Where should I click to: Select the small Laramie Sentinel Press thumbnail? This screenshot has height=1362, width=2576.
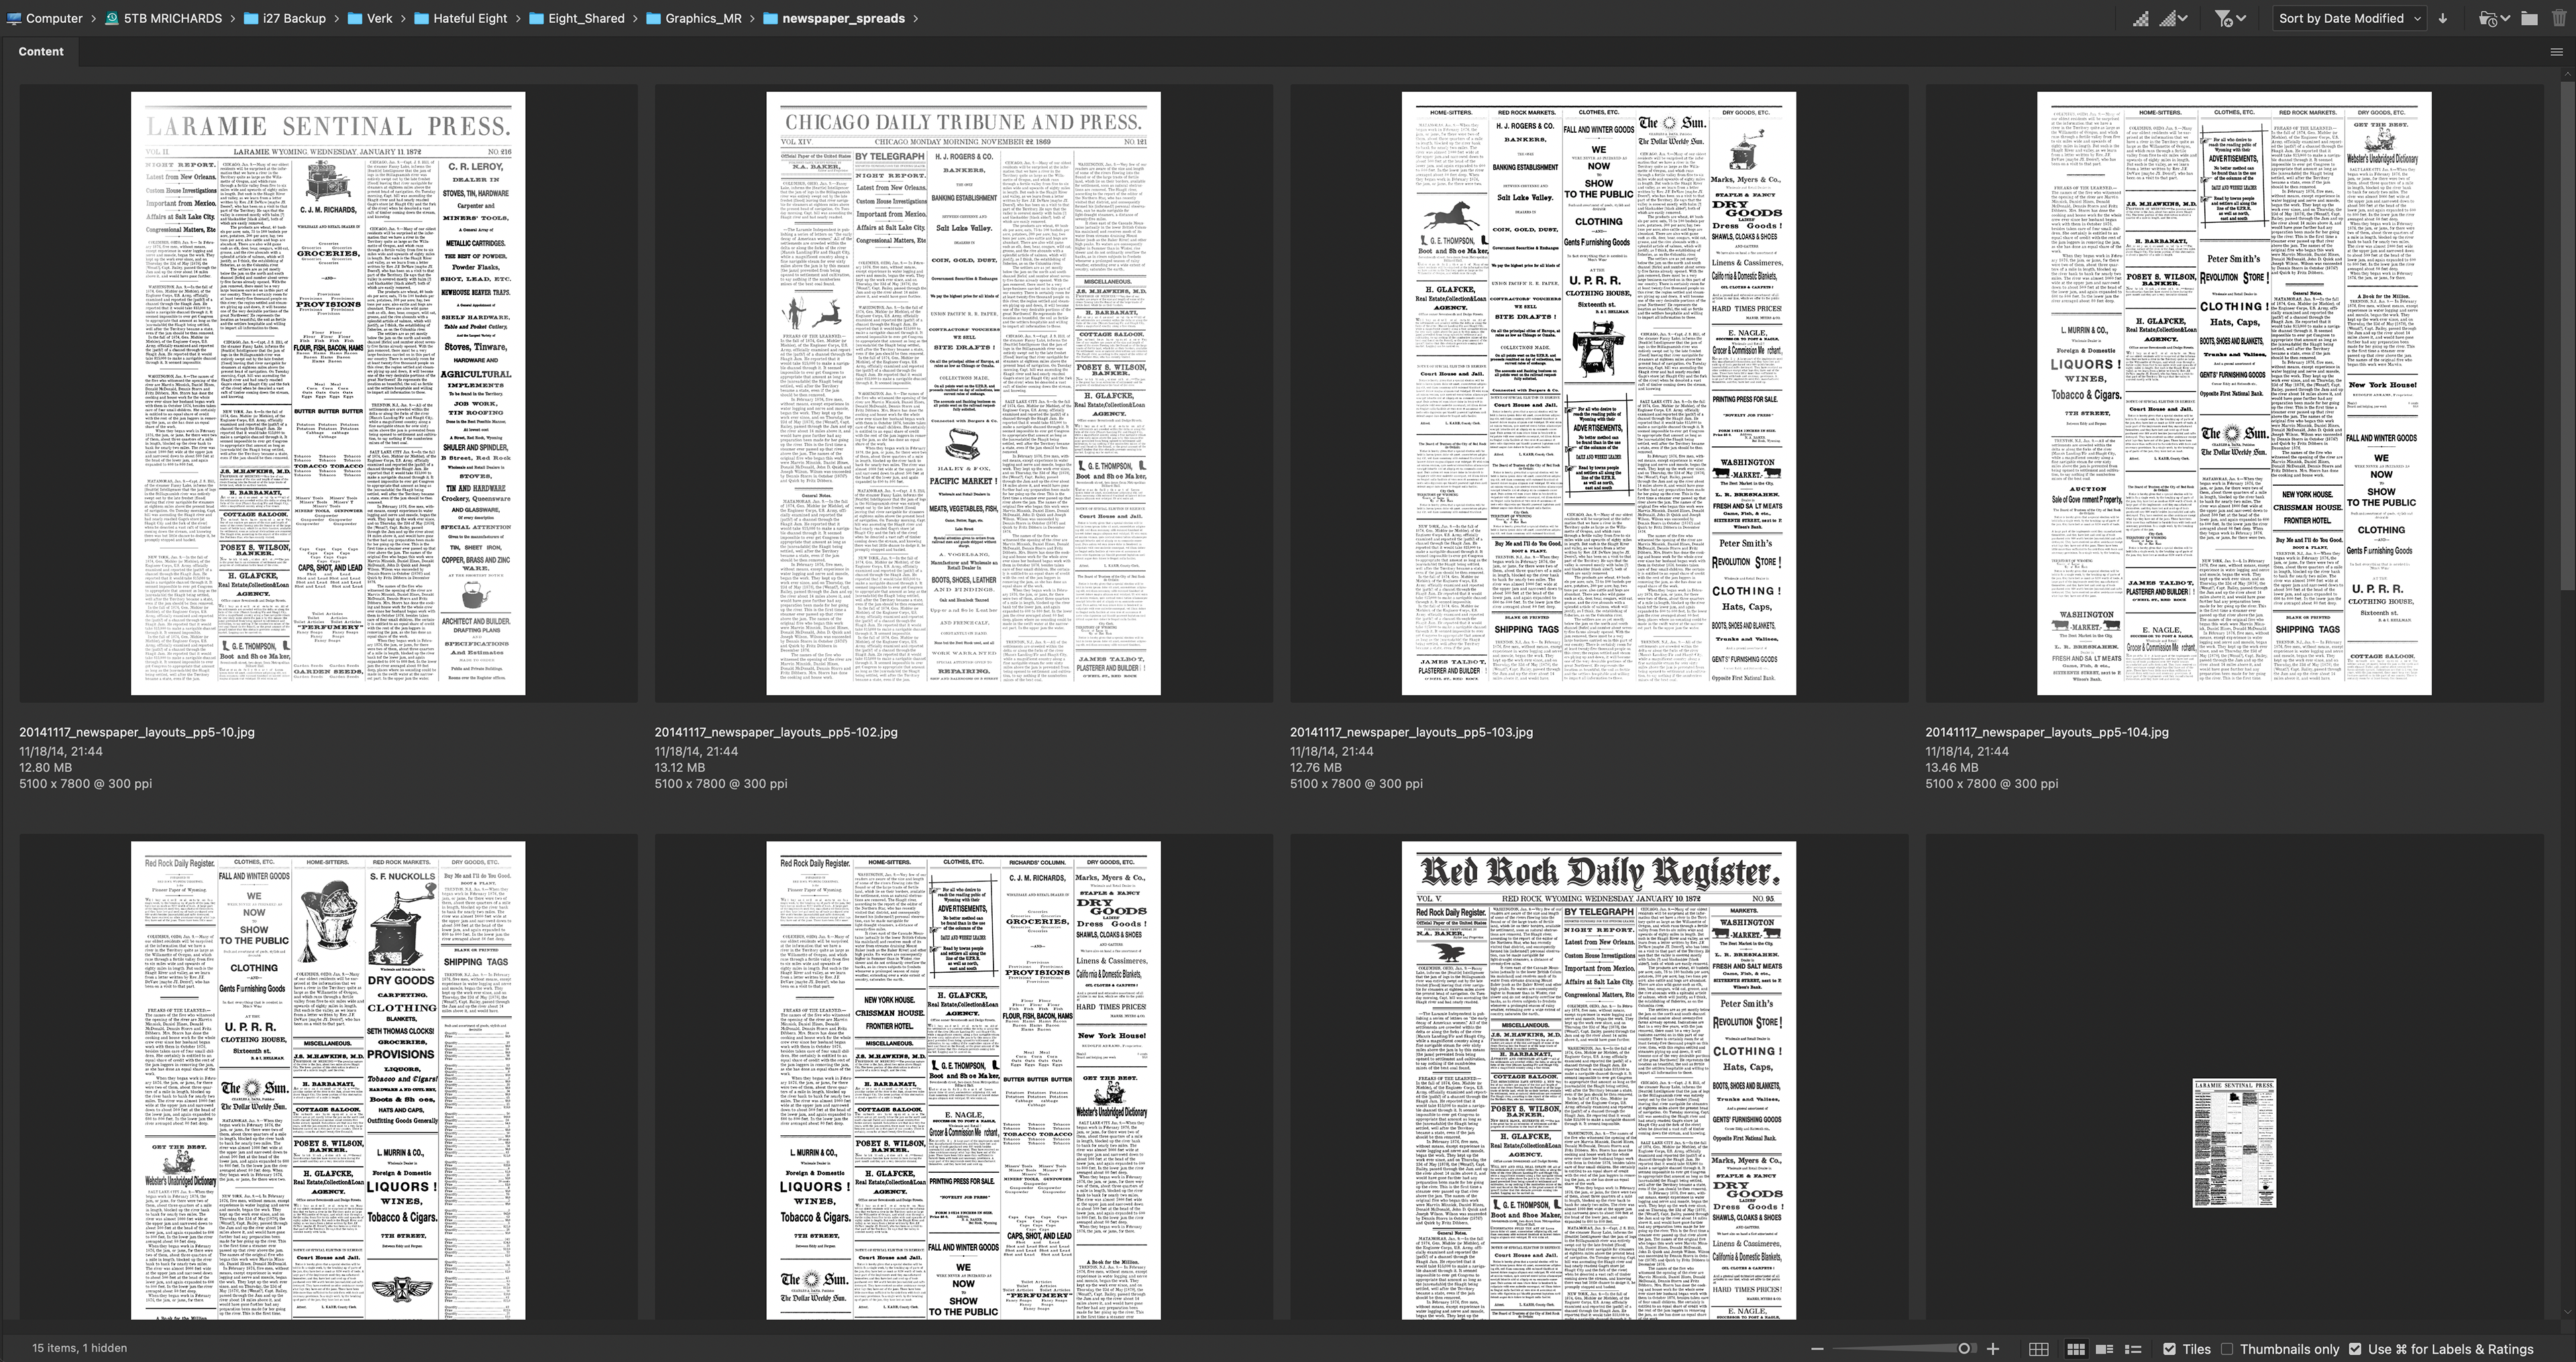(x=2234, y=1143)
